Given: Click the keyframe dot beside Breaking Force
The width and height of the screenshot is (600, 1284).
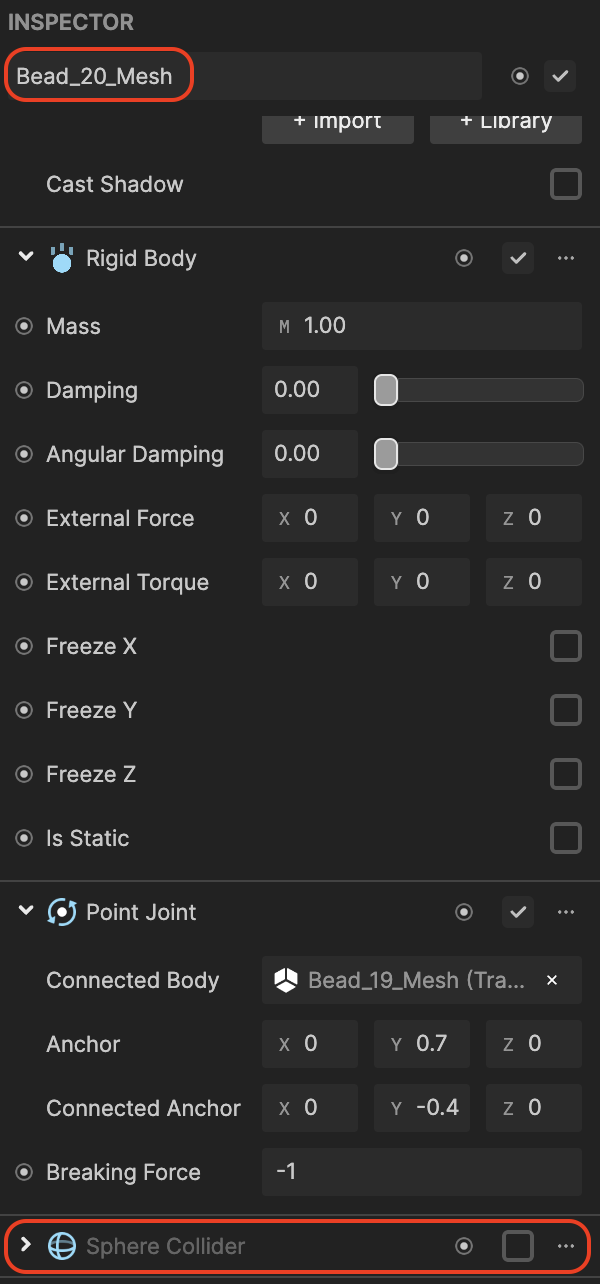Looking at the screenshot, I should (x=24, y=1172).
